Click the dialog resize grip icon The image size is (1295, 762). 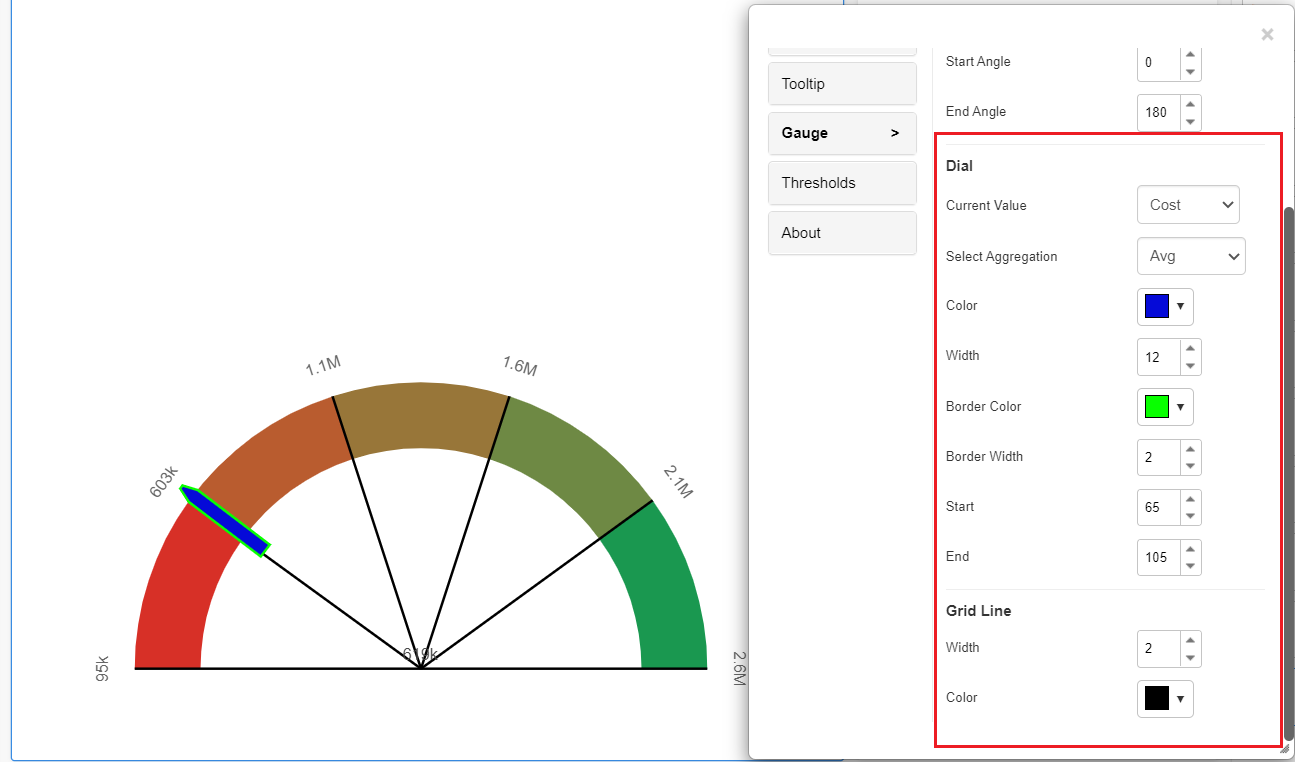point(1285,748)
